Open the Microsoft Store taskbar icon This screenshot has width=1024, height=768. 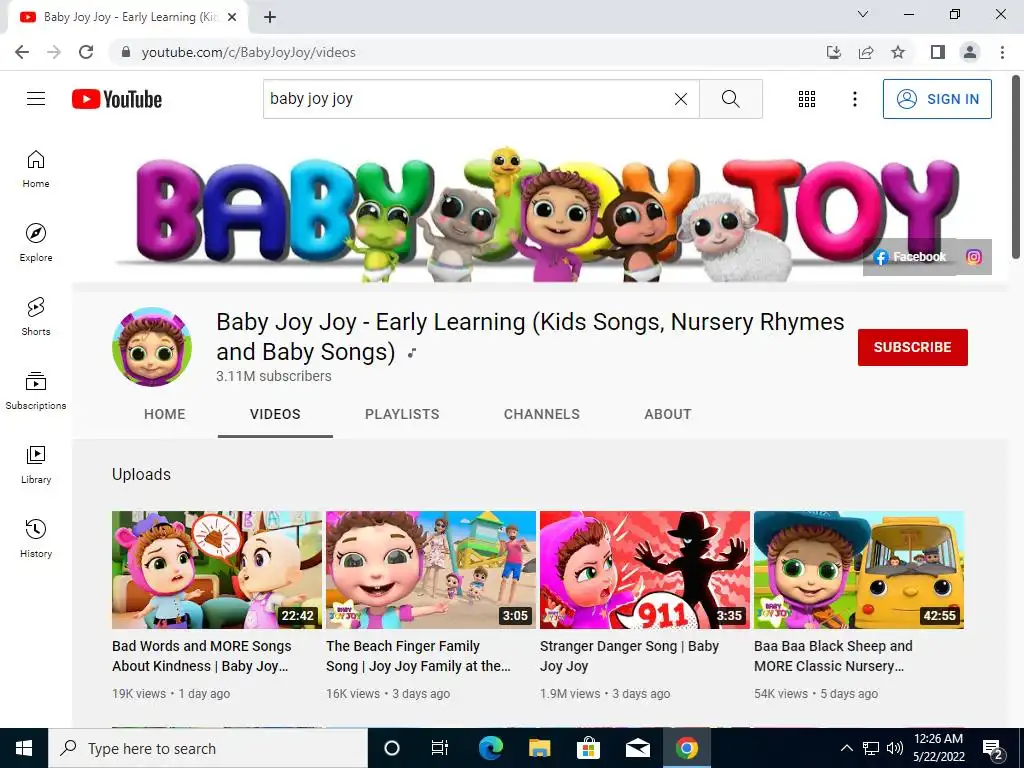[x=588, y=748]
